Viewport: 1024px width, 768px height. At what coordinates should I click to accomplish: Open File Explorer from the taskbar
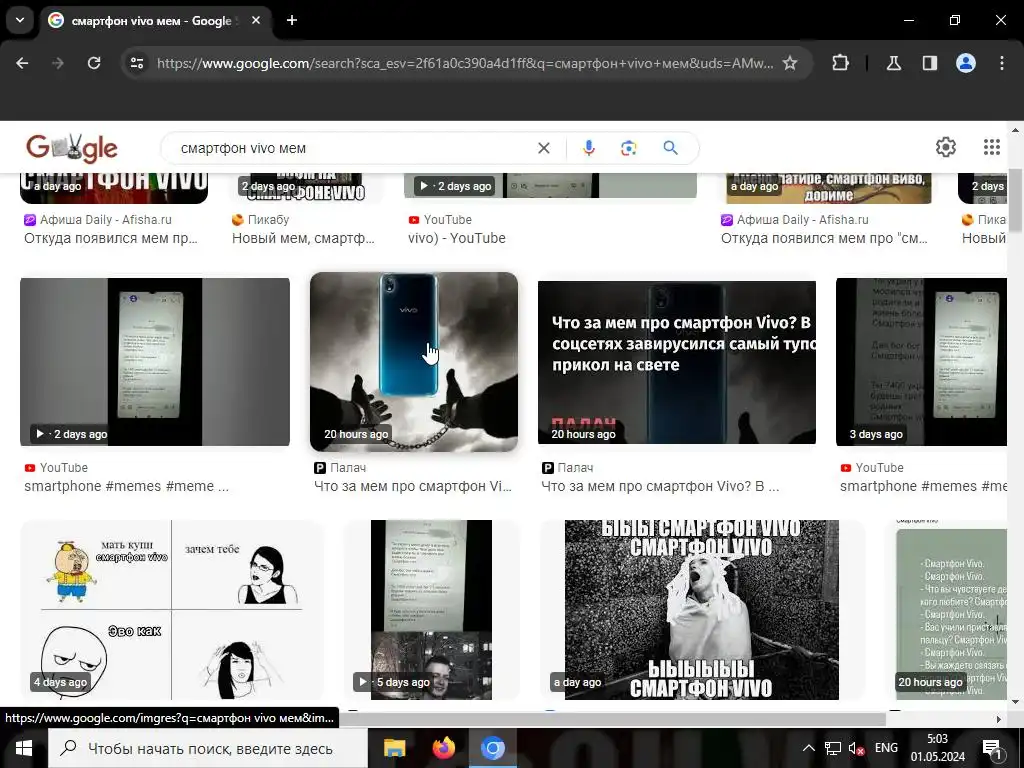394,748
